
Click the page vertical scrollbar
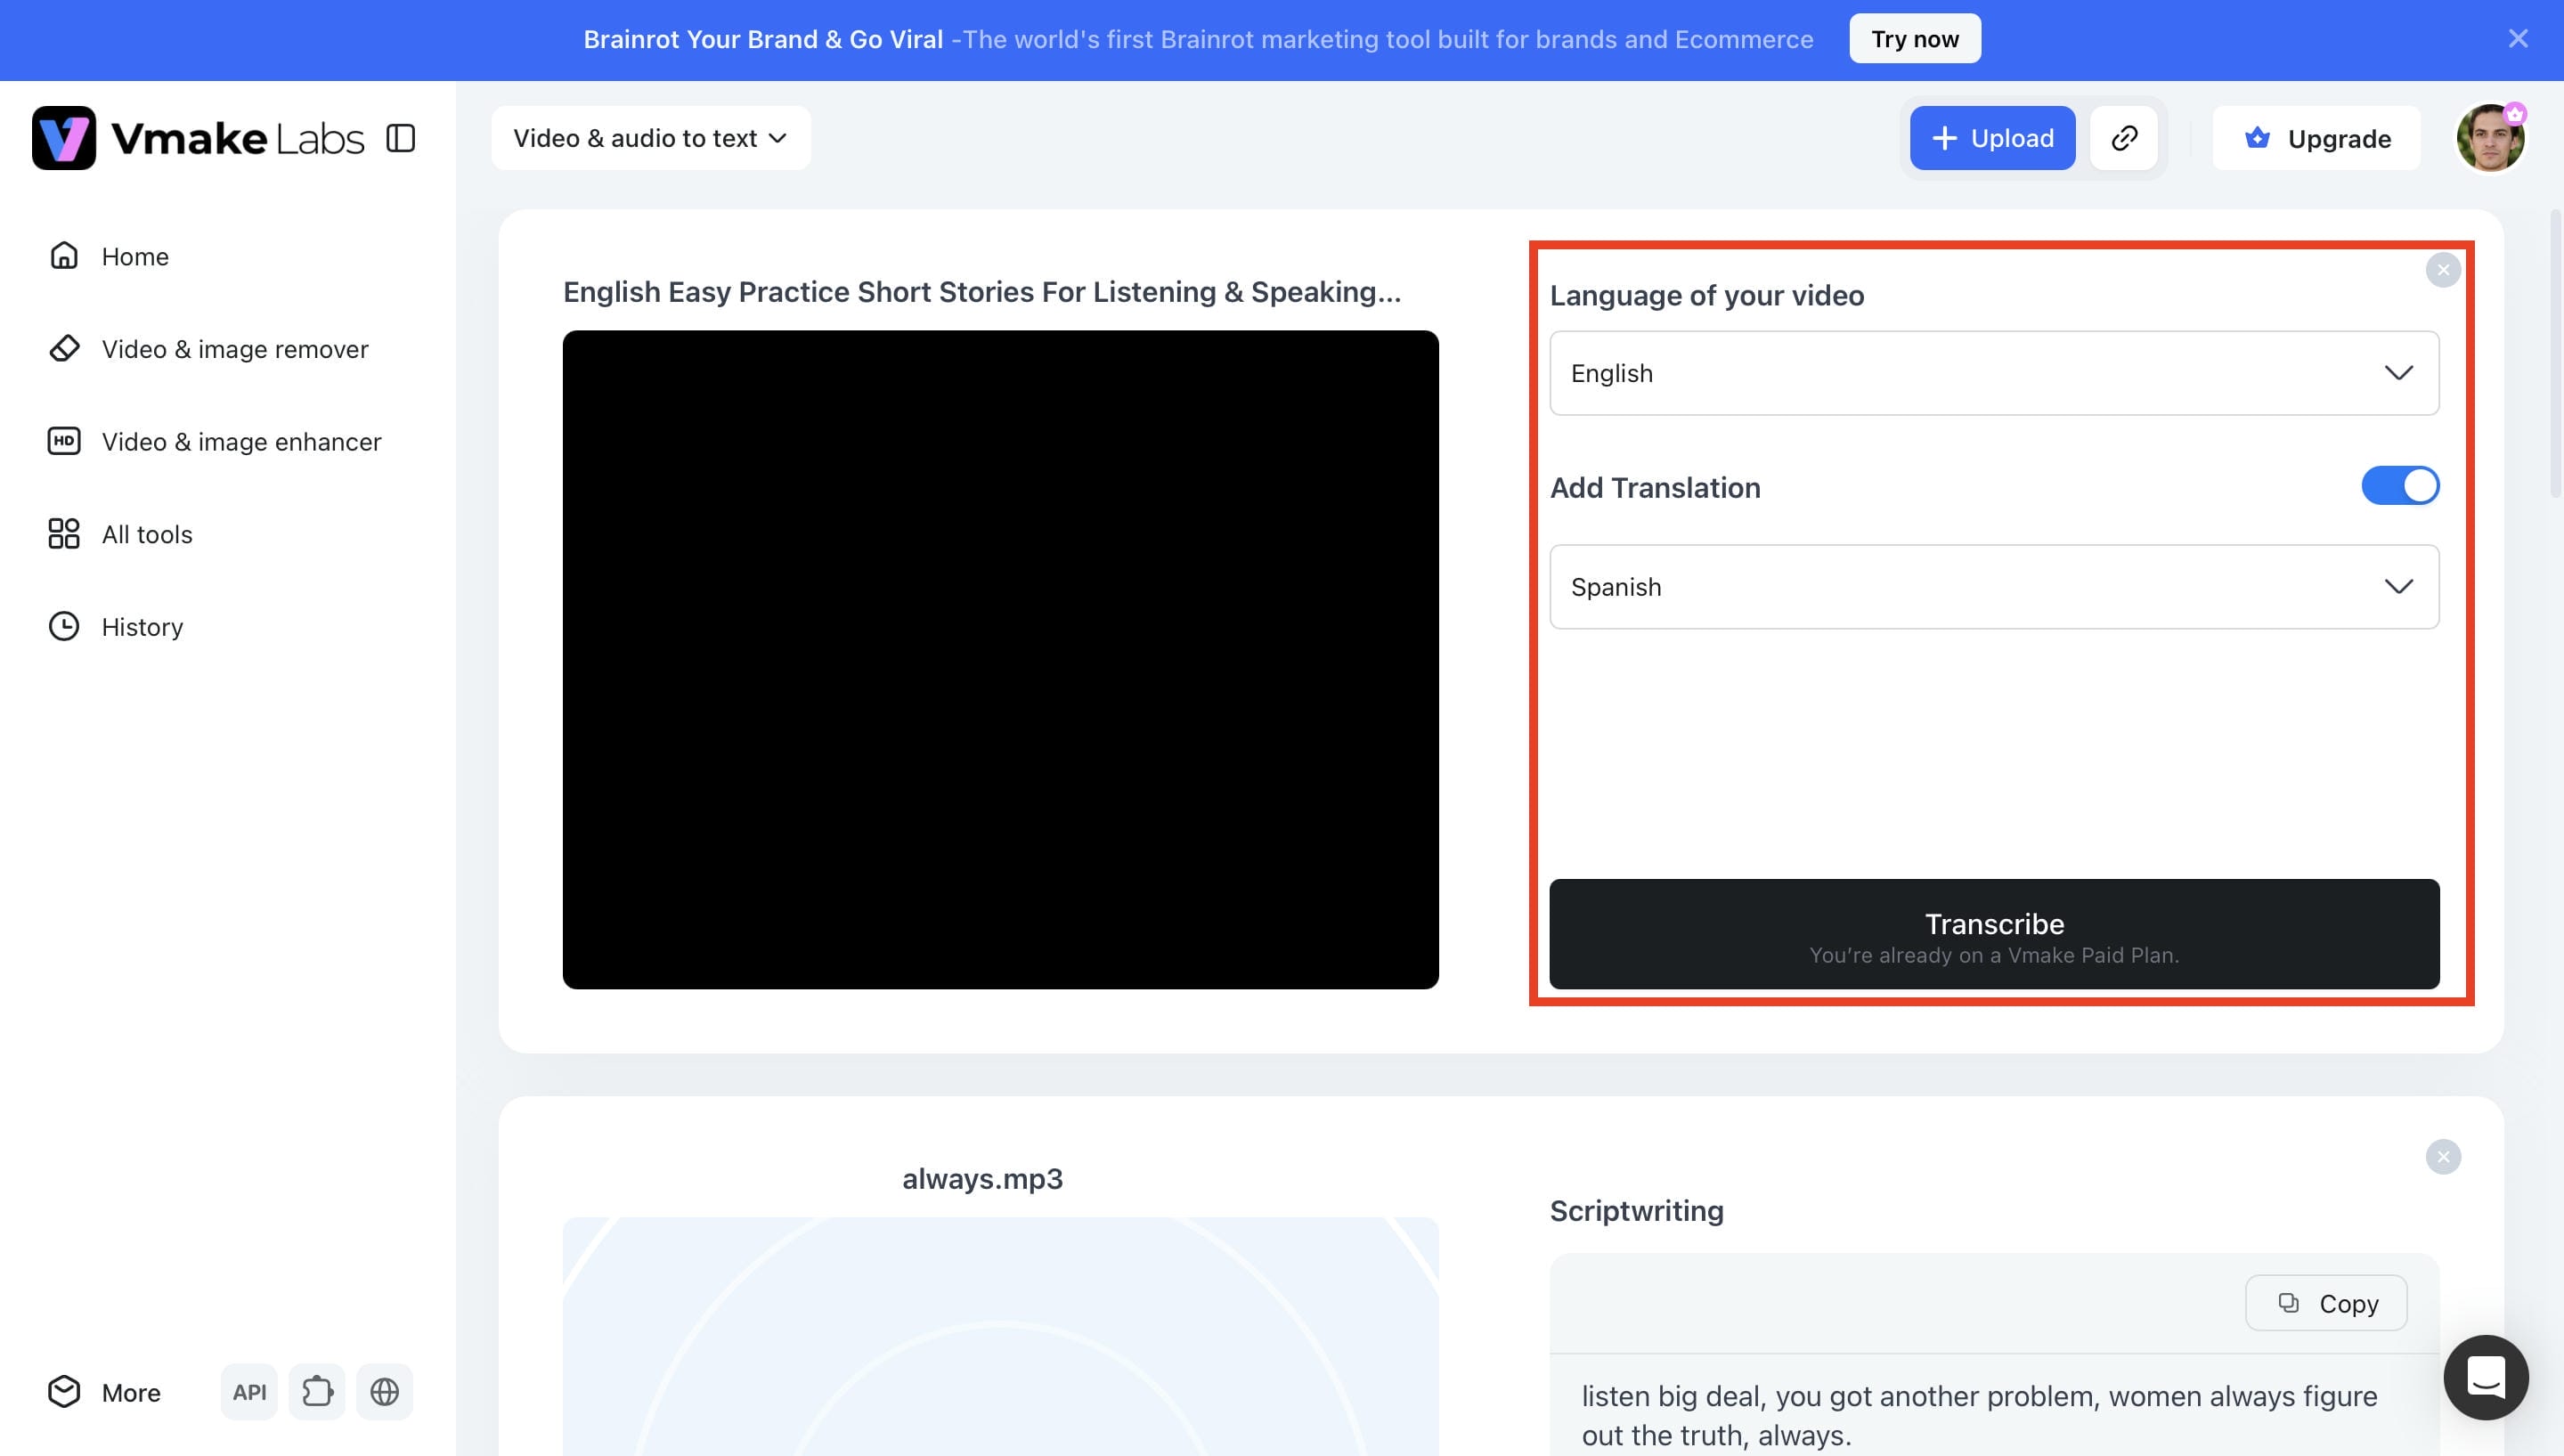[x=2556, y=352]
